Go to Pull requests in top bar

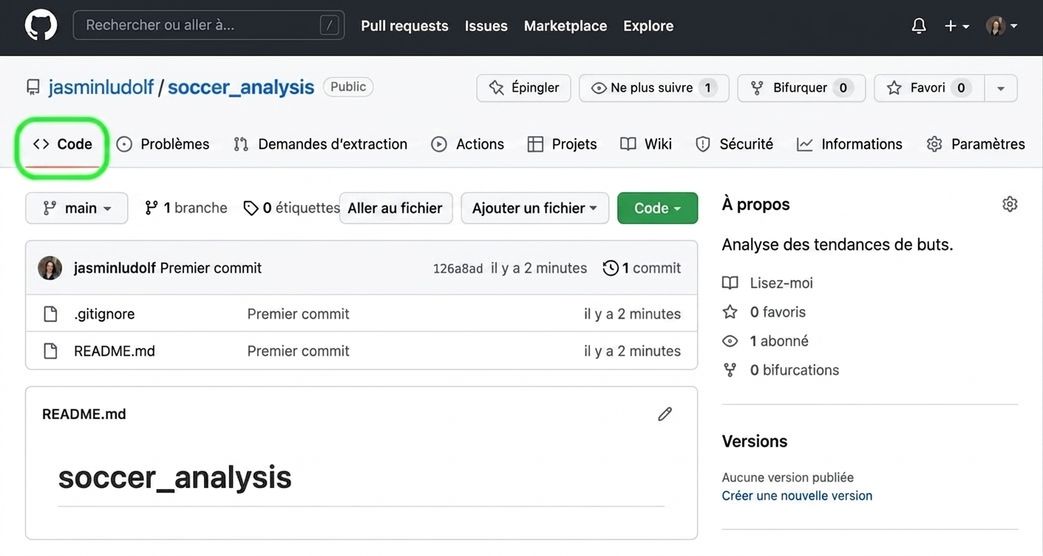click(x=404, y=26)
